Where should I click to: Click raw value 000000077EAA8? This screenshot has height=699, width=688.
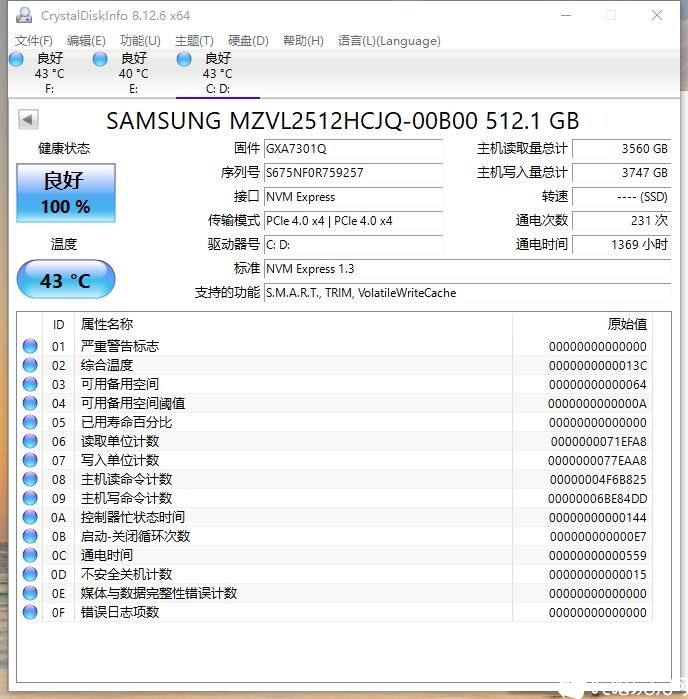(597, 461)
